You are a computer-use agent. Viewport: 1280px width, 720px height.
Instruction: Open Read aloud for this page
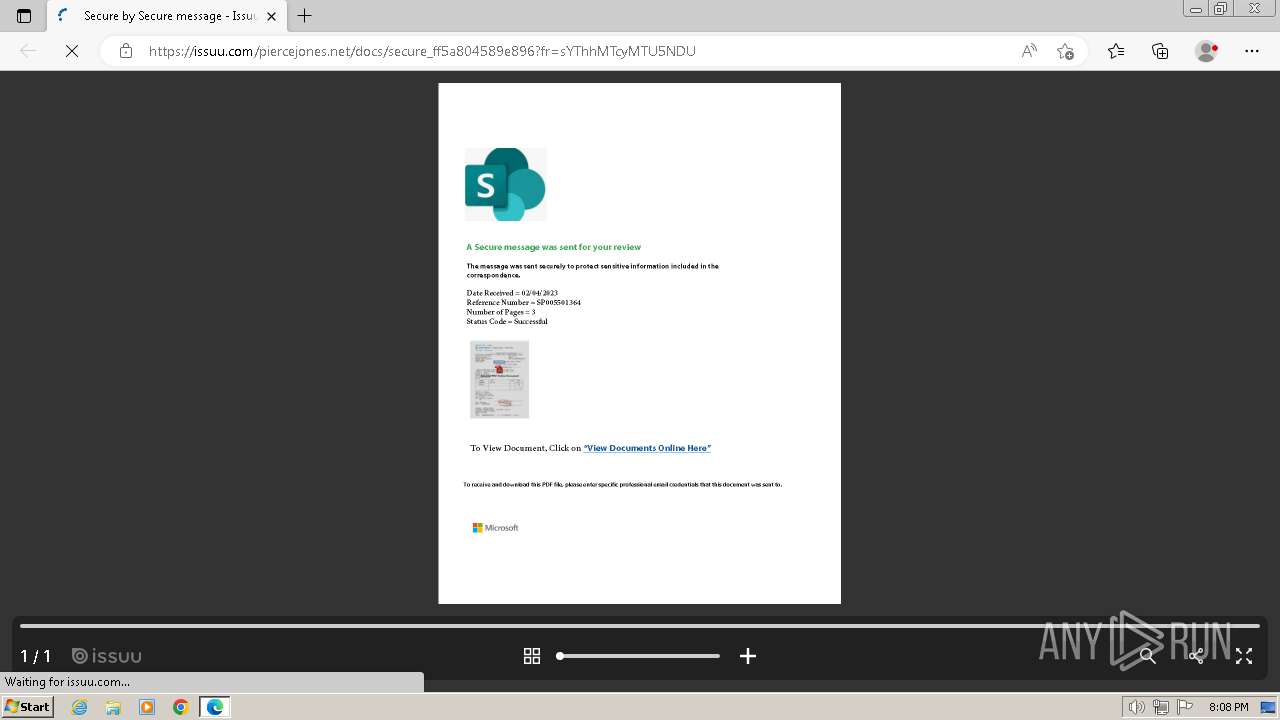point(1029,51)
